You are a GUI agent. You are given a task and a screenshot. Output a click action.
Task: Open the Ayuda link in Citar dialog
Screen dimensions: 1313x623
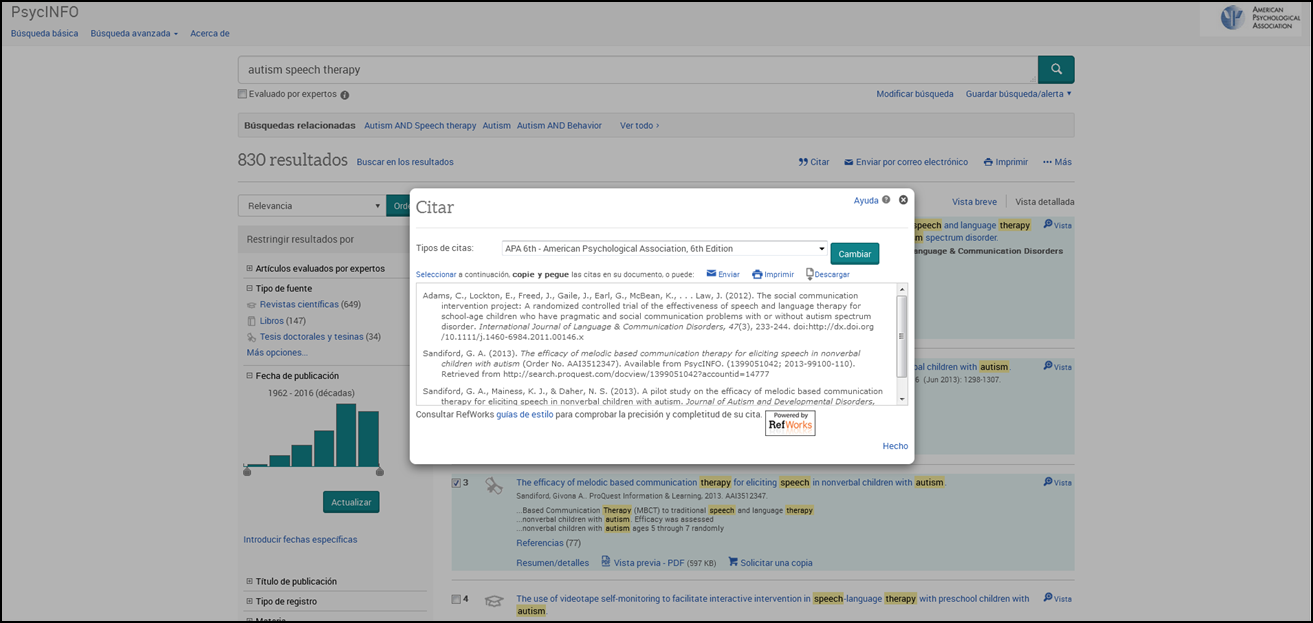865,201
